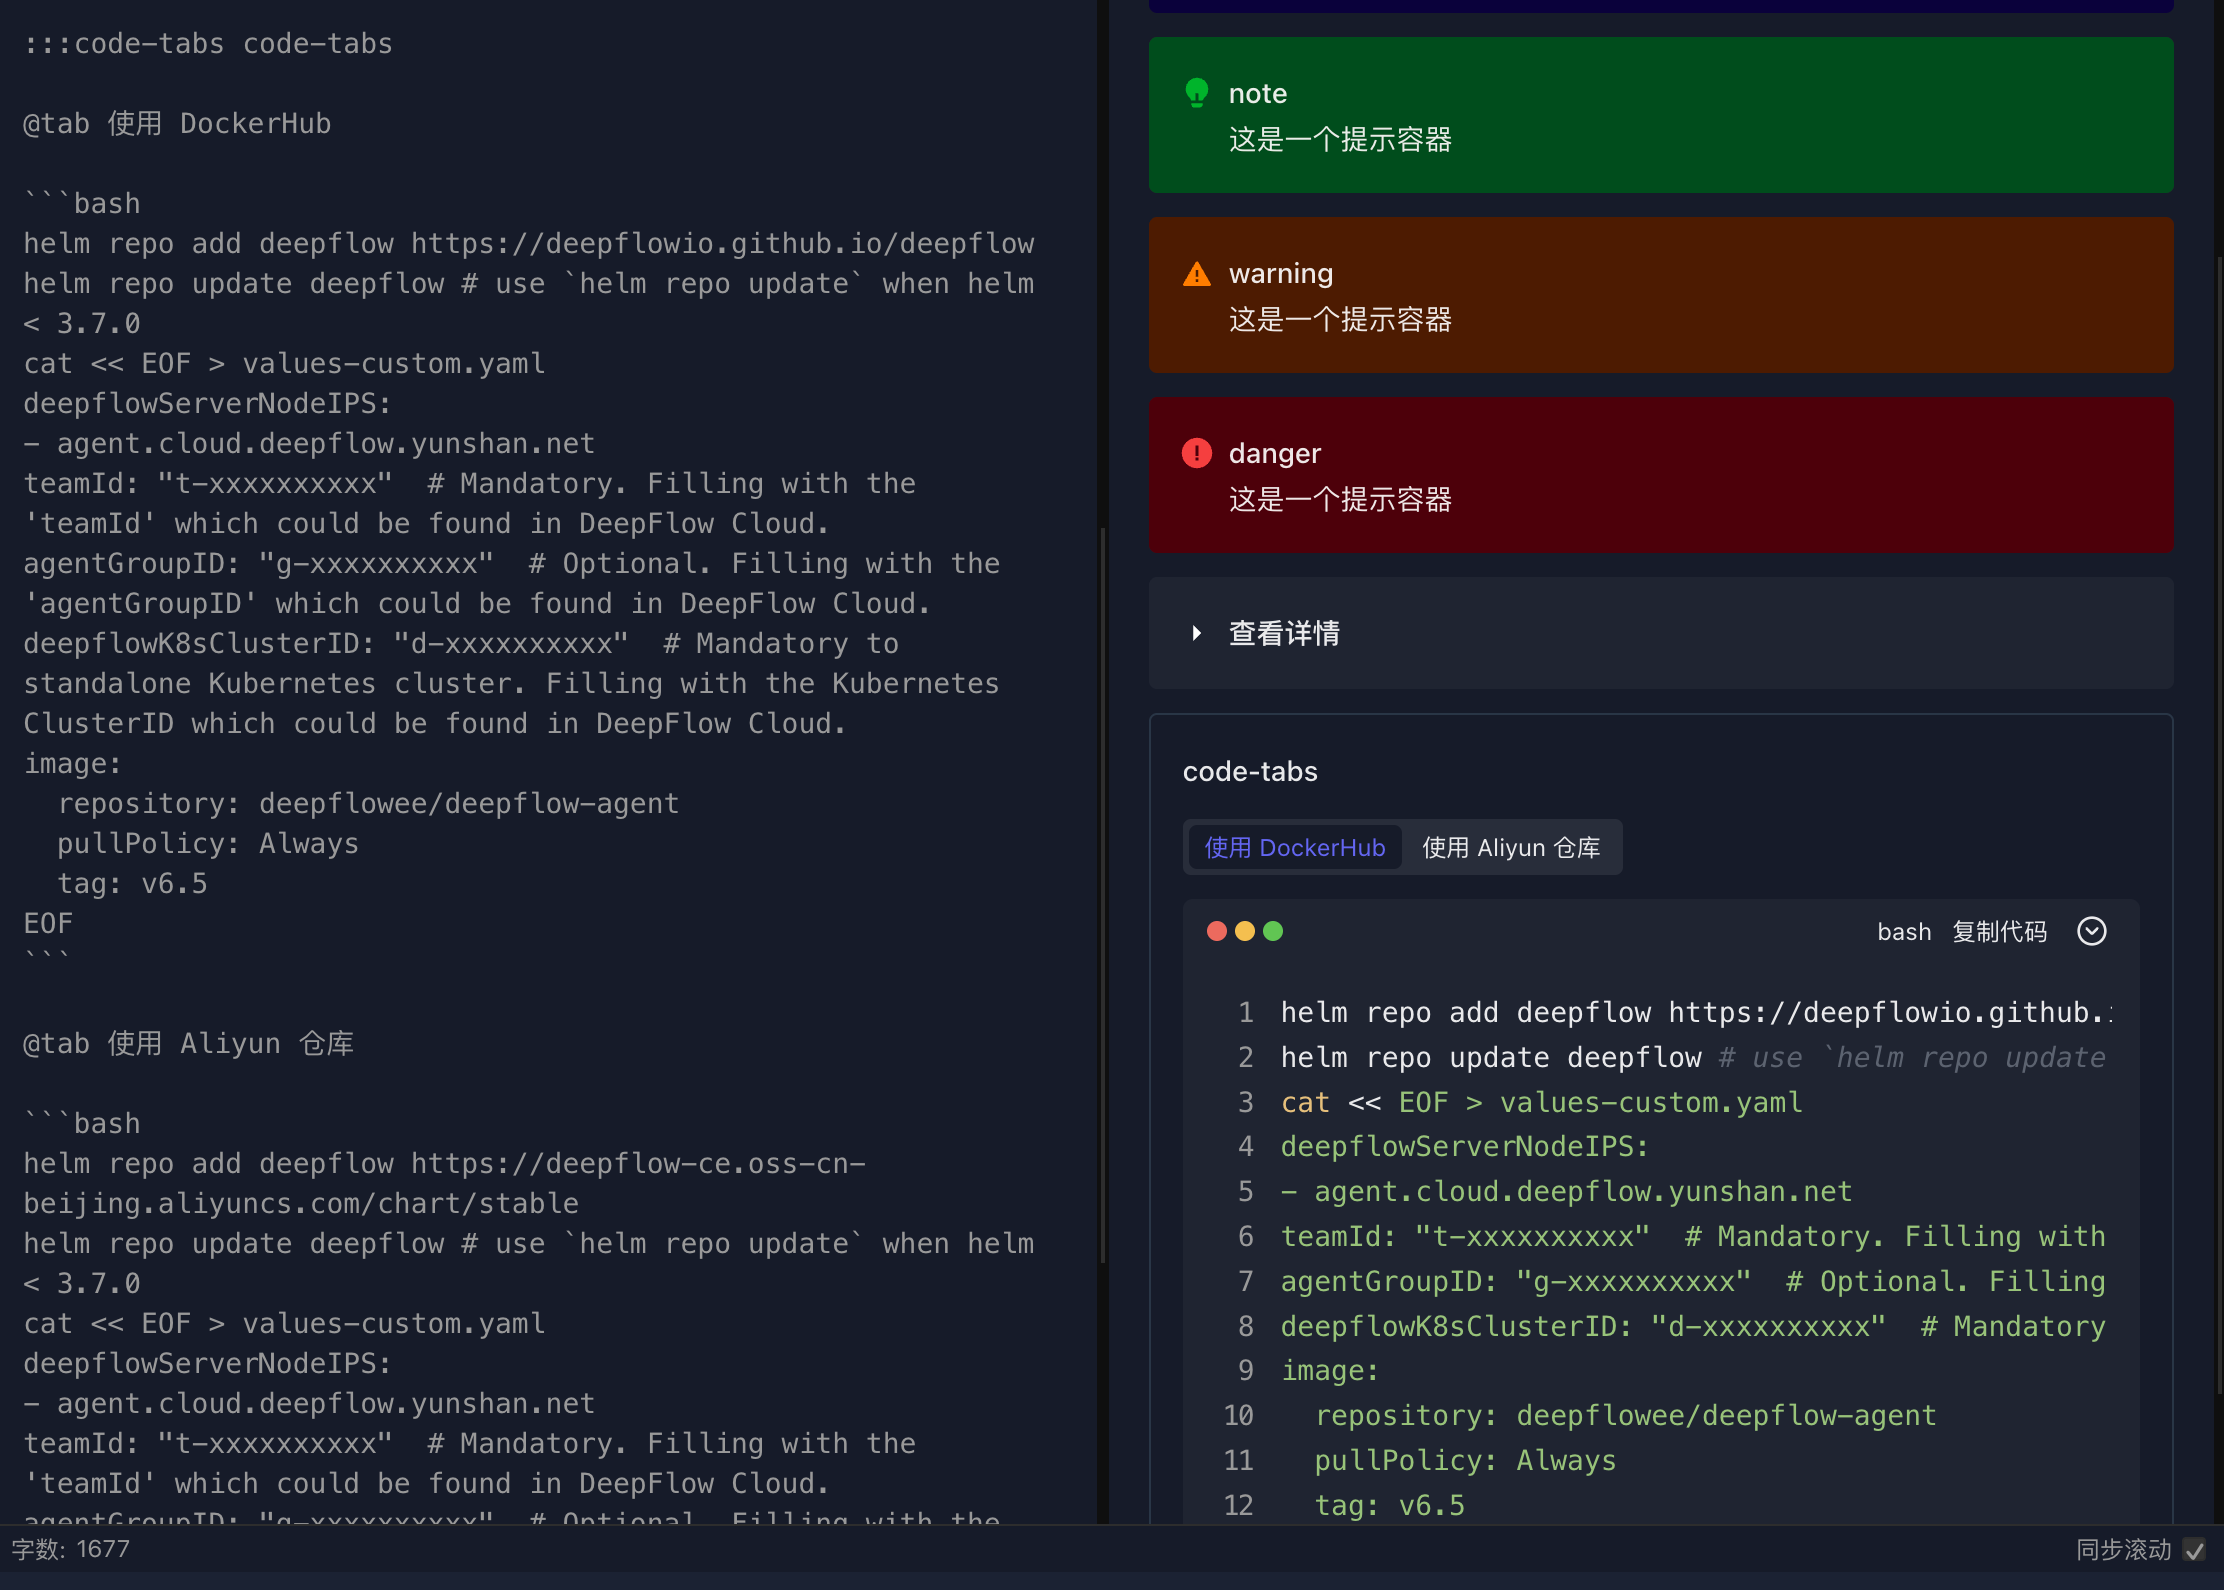Click 这是一个提示容器 inside the warning box
The height and width of the screenshot is (1590, 2224).
click(x=1340, y=320)
